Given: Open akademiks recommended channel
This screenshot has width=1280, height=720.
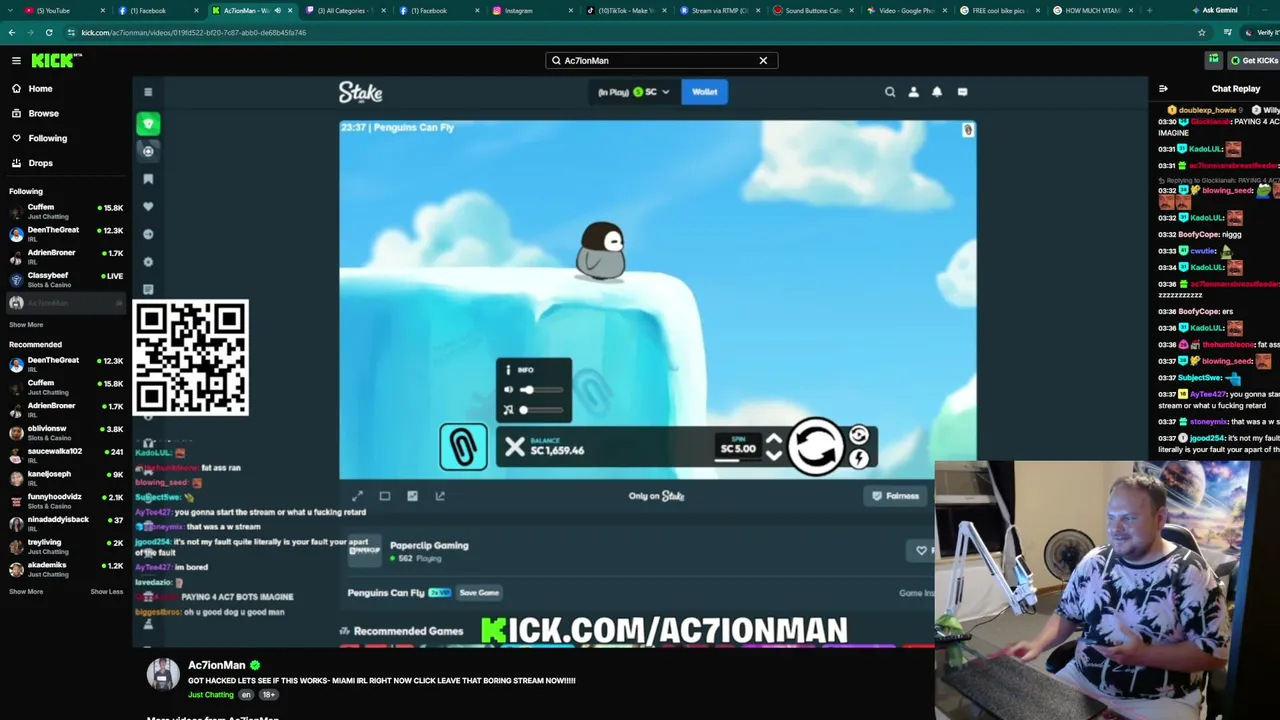Looking at the screenshot, I should pos(66,569).
